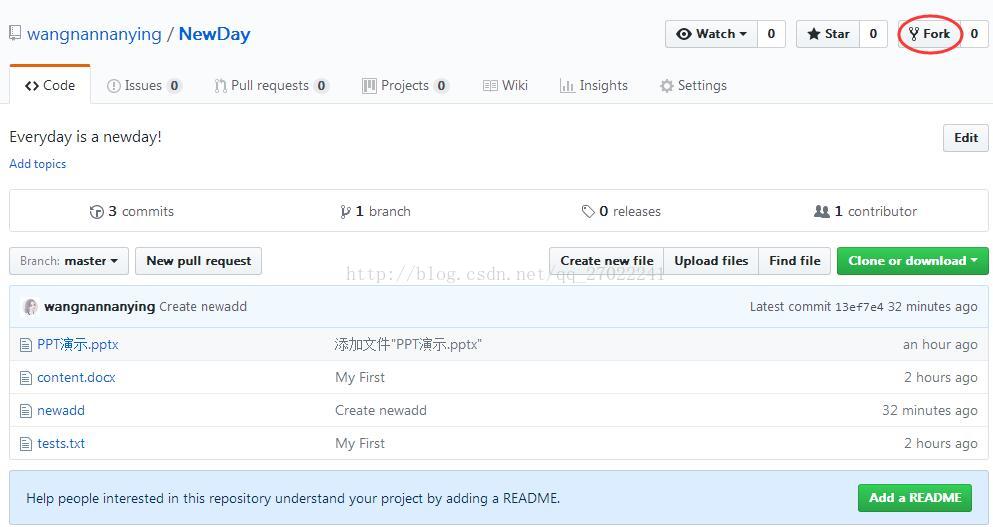Open the NewDay repository name link
Viewport: 993px width, 527px height.
[x=215, y=34]
